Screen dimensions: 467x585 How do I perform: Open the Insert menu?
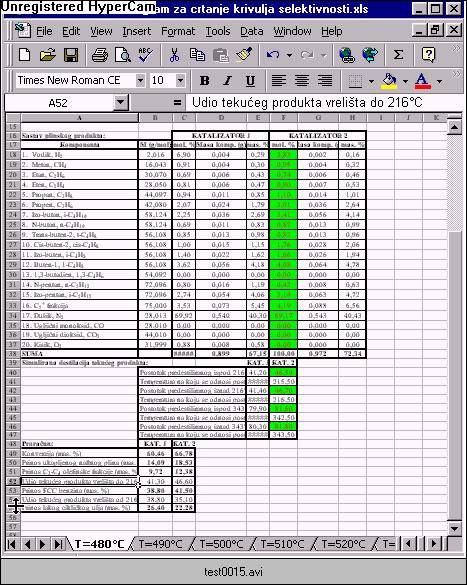pyautogui.click(x=137, y=31)
